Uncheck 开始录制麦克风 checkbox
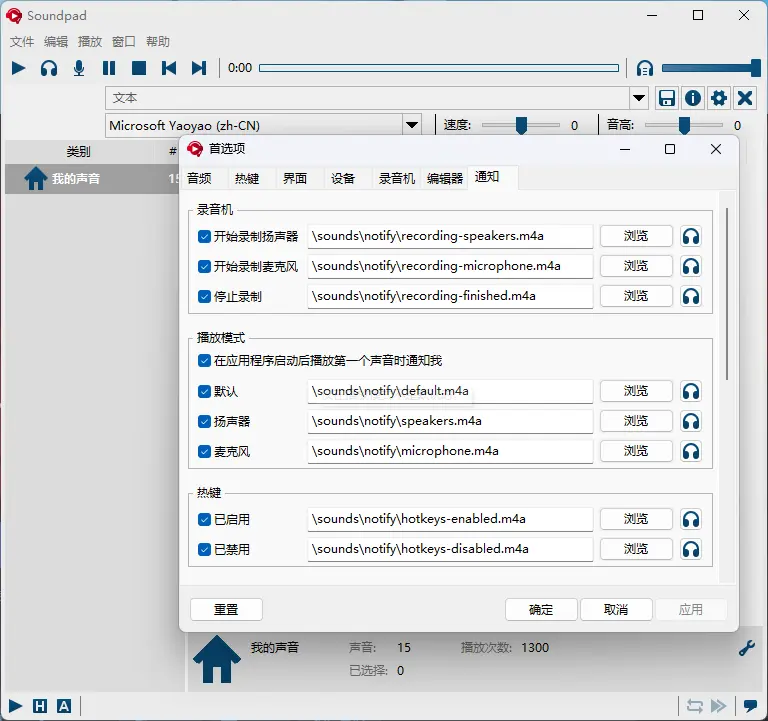The width and height of the screenshot is (768, 721). (x=204, y=266)
